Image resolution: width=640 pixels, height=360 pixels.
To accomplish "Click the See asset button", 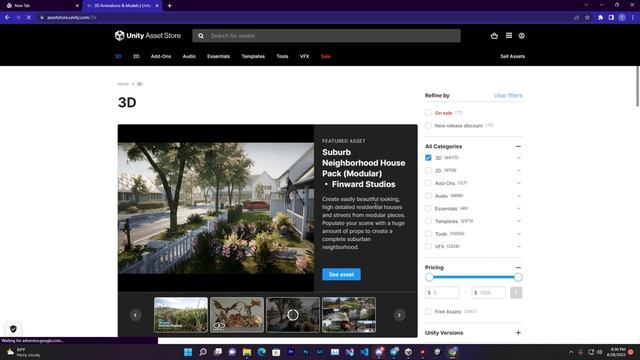I will pyautogui.click(x=341, y=274).
